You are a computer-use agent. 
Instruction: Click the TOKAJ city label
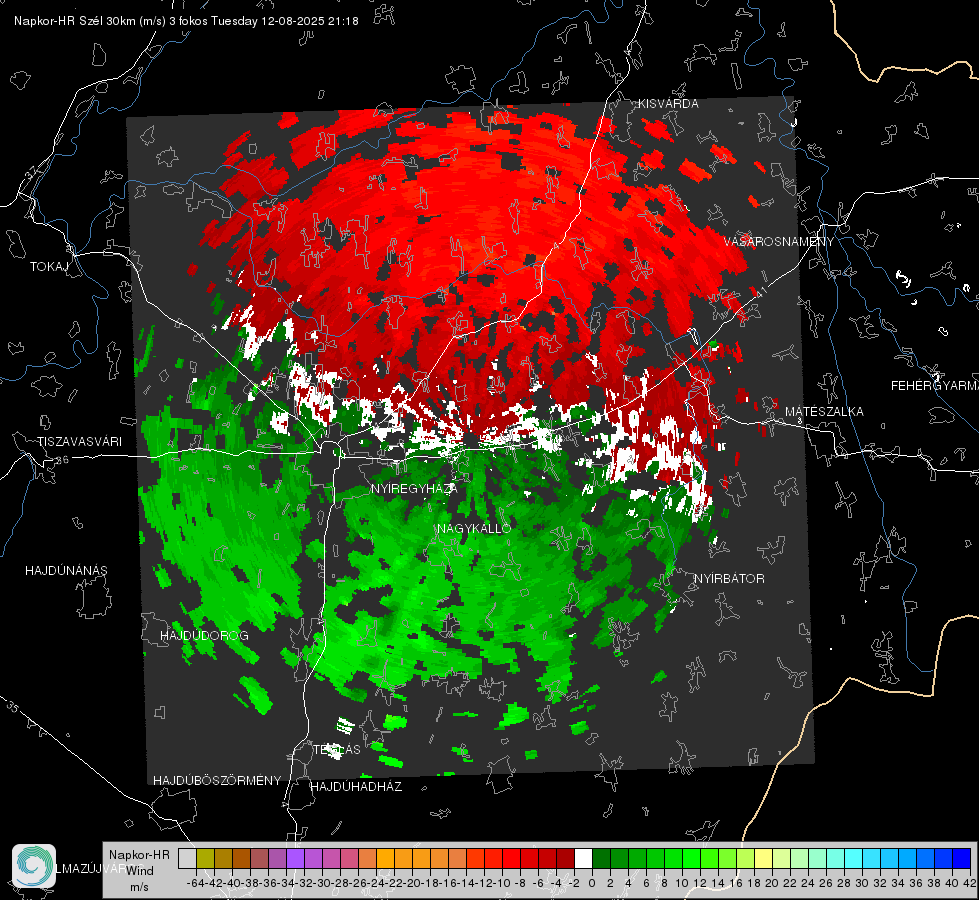click(x=49, y=267)
